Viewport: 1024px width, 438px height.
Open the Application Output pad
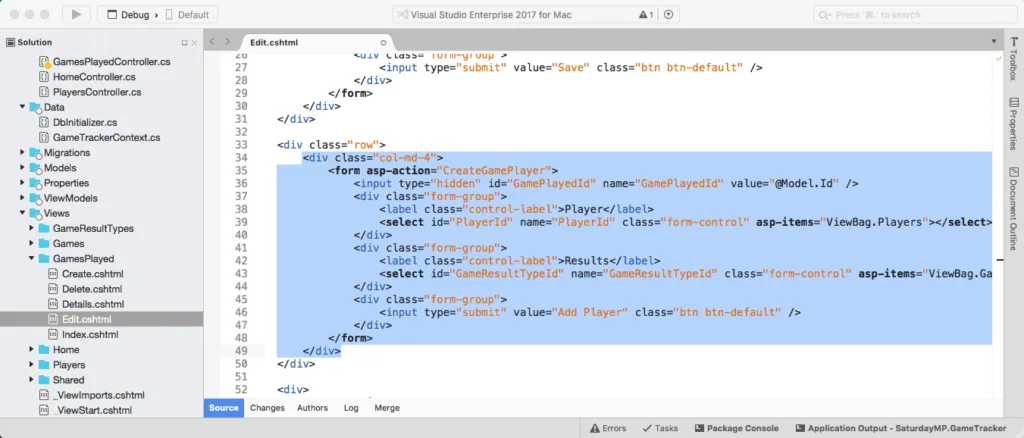tap(901, 428)
